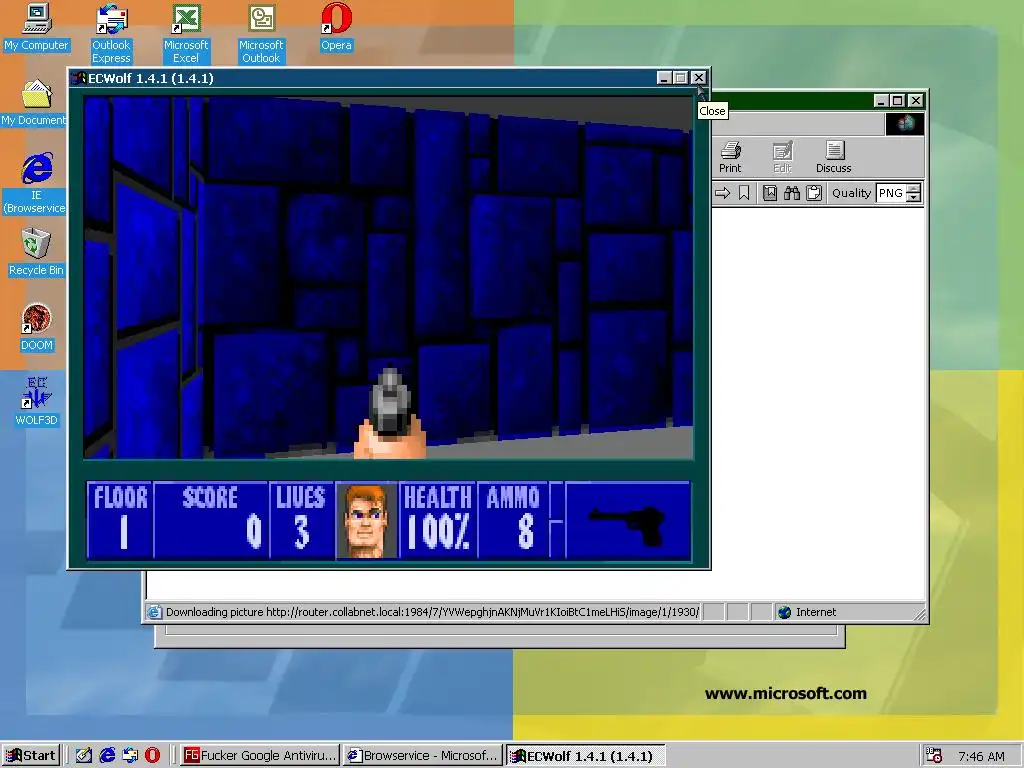
Task: Decrease Quality with the spinner down arrow
Action: click(914, 197)
